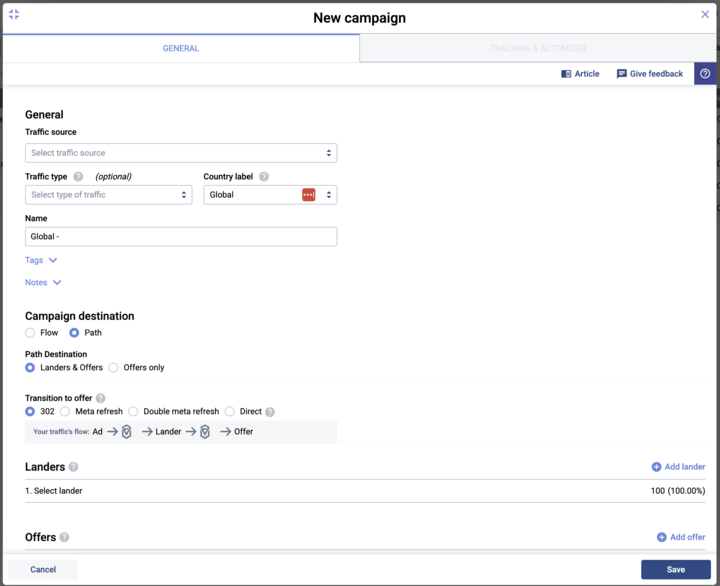Switch to the General tab
720x586 pixels.
181,48
